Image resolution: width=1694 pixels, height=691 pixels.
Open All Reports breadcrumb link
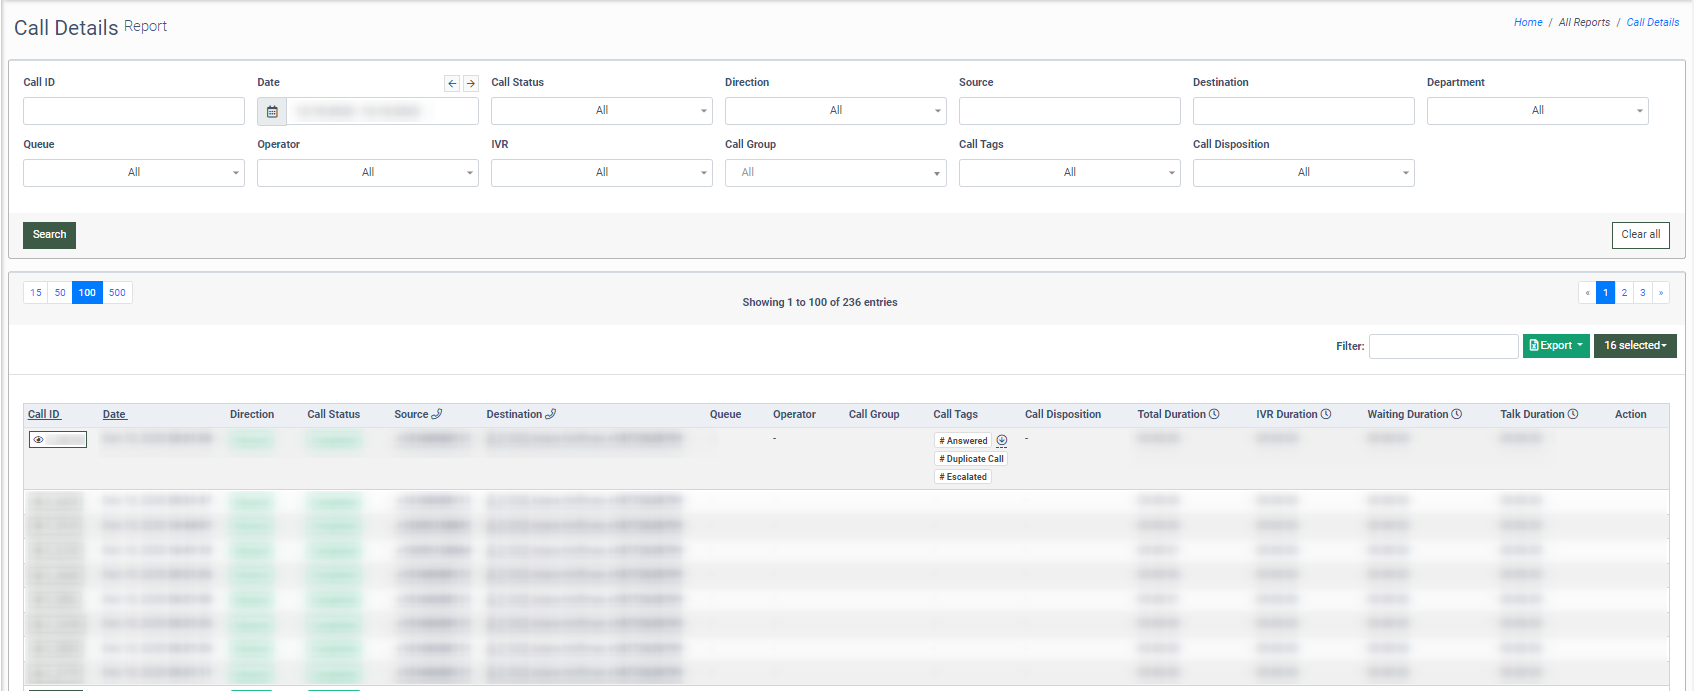click(1584, 22)
